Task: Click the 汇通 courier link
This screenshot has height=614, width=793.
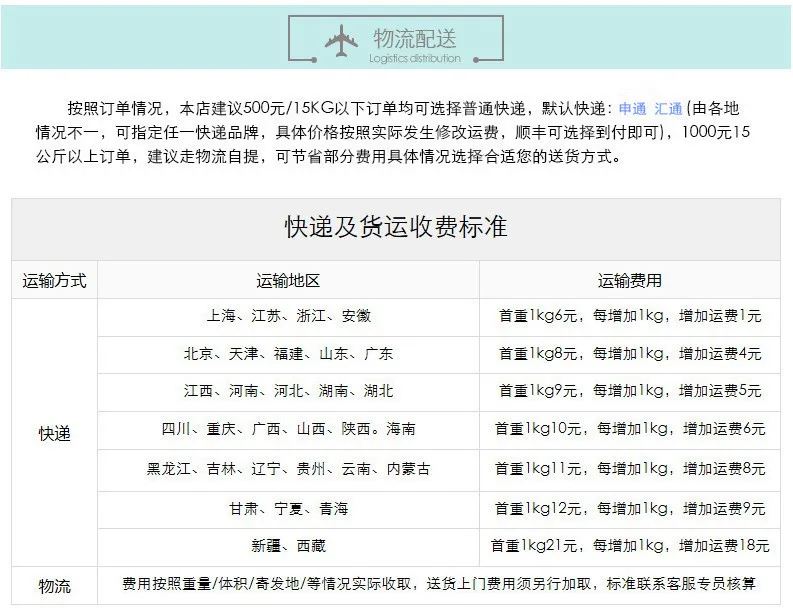Action: 668,108
